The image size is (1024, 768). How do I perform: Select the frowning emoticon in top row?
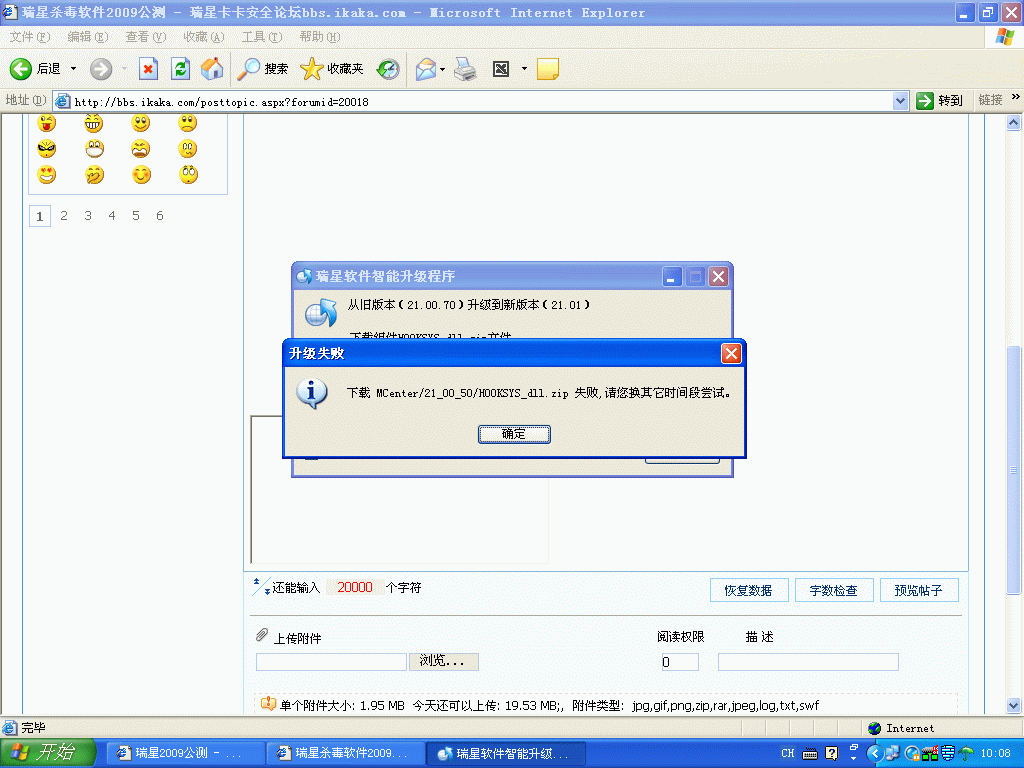coord(188,123)
